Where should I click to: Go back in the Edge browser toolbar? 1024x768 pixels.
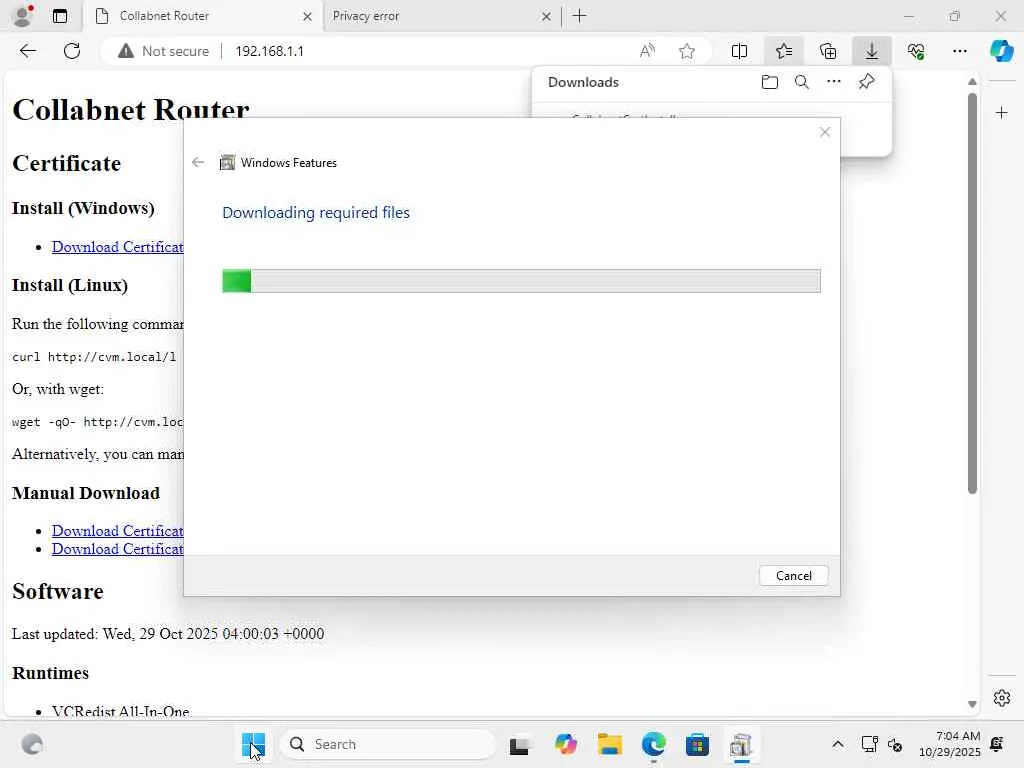(x=27, y=51)
